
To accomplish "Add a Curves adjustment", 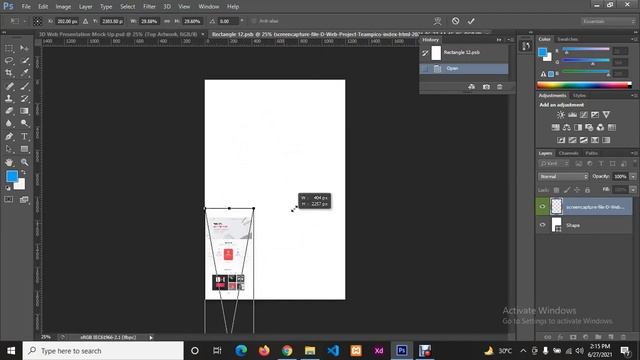I will click(x=584, y=115).
